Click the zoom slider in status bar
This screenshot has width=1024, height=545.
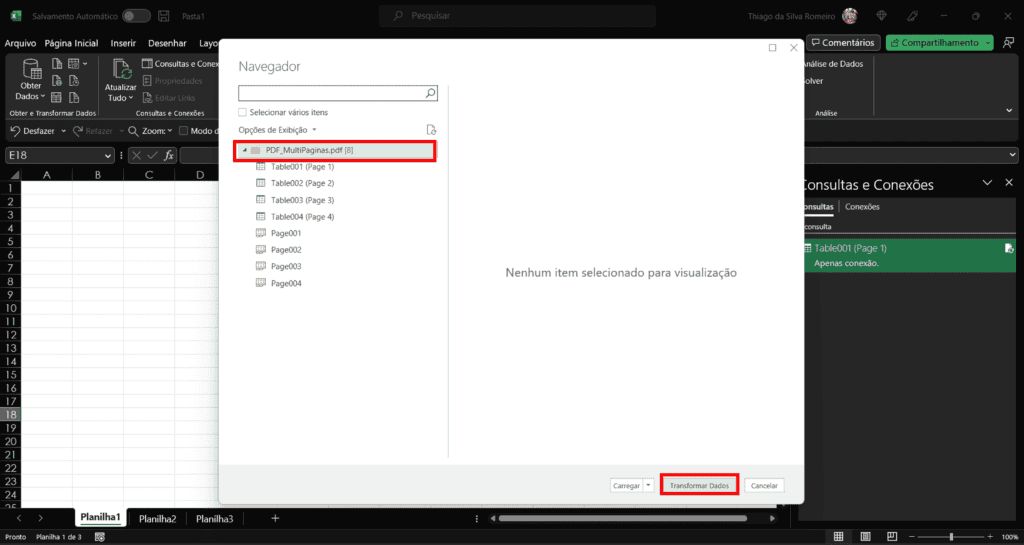[x=950, y=537]
